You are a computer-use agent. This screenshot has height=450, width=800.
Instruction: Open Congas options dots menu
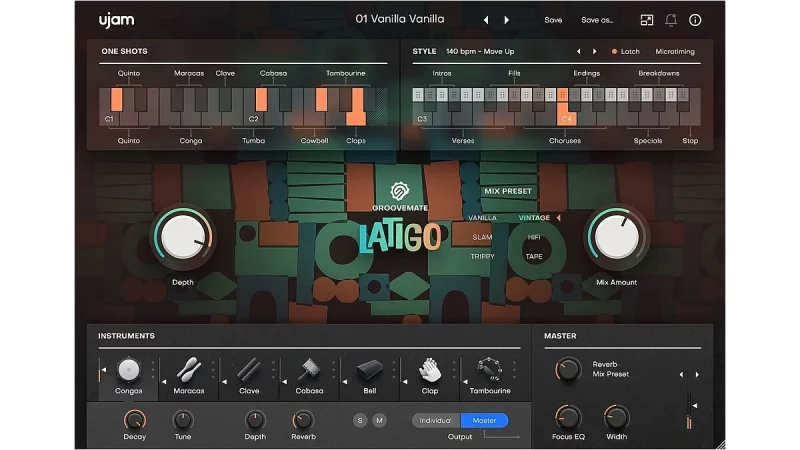click(x=153, y=370)
